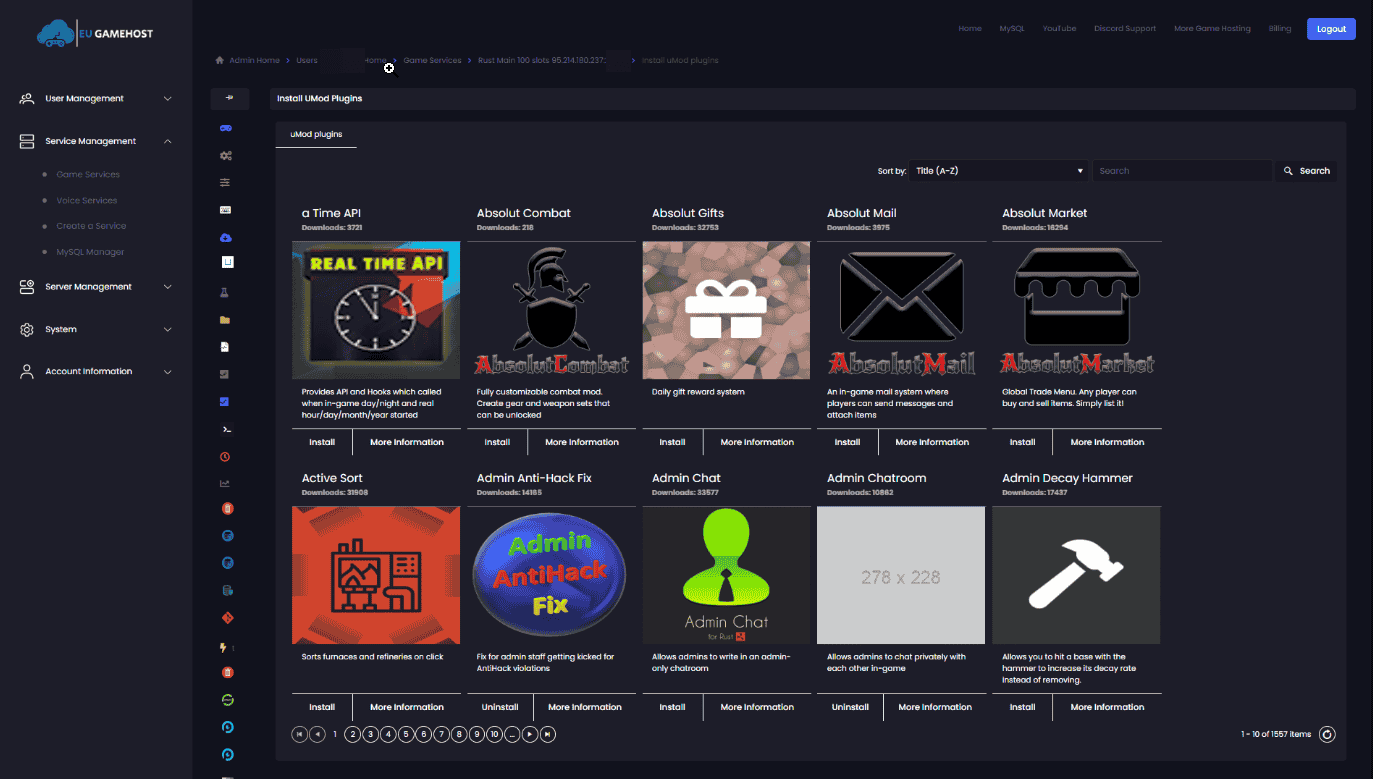Click Users in breadcrumb
This screenshot has height=779, width=1373.
coord(306,60)
